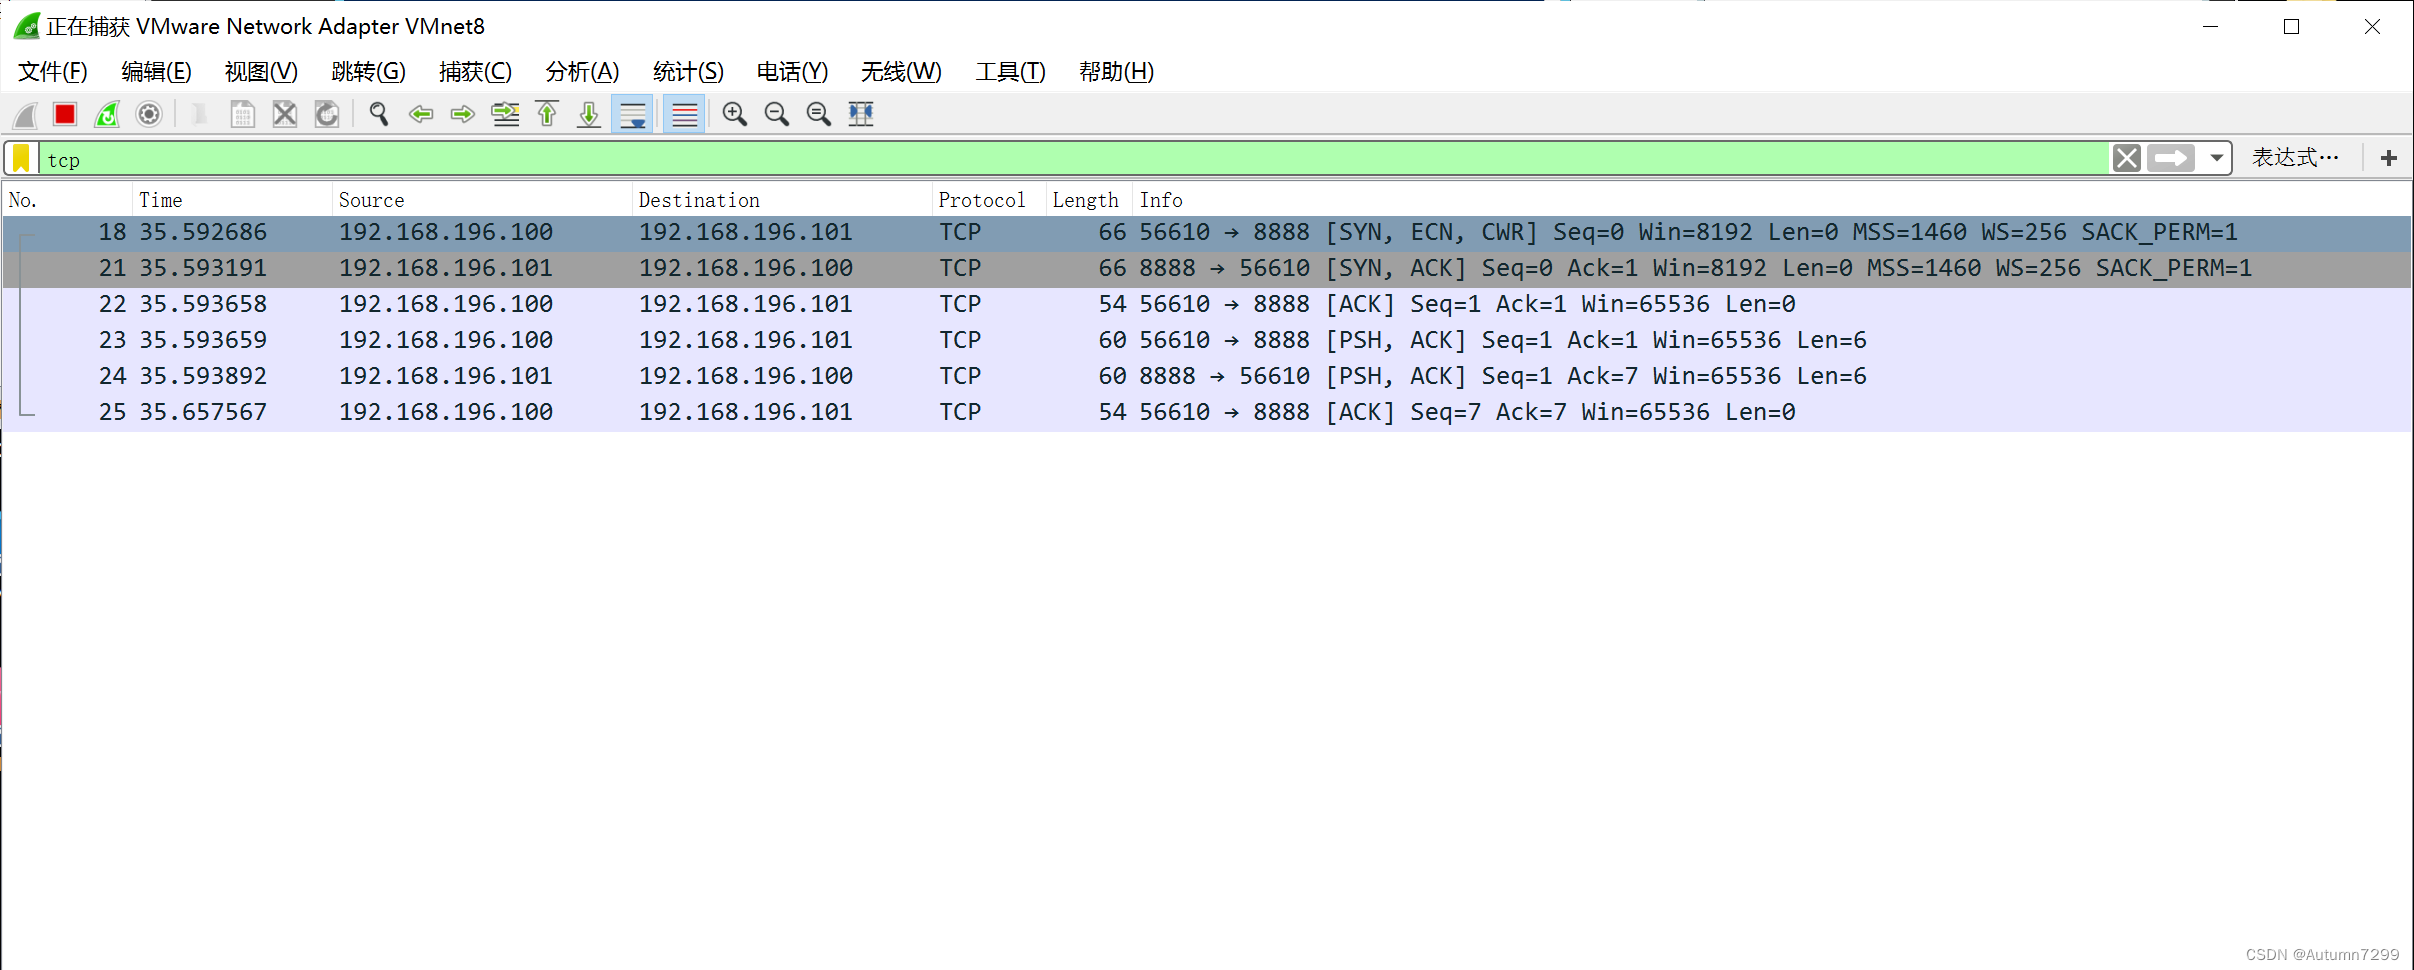Screen dimensions: 2414x970
Task: Sort by the Info column header
Action: click(x=1771, y=200)
